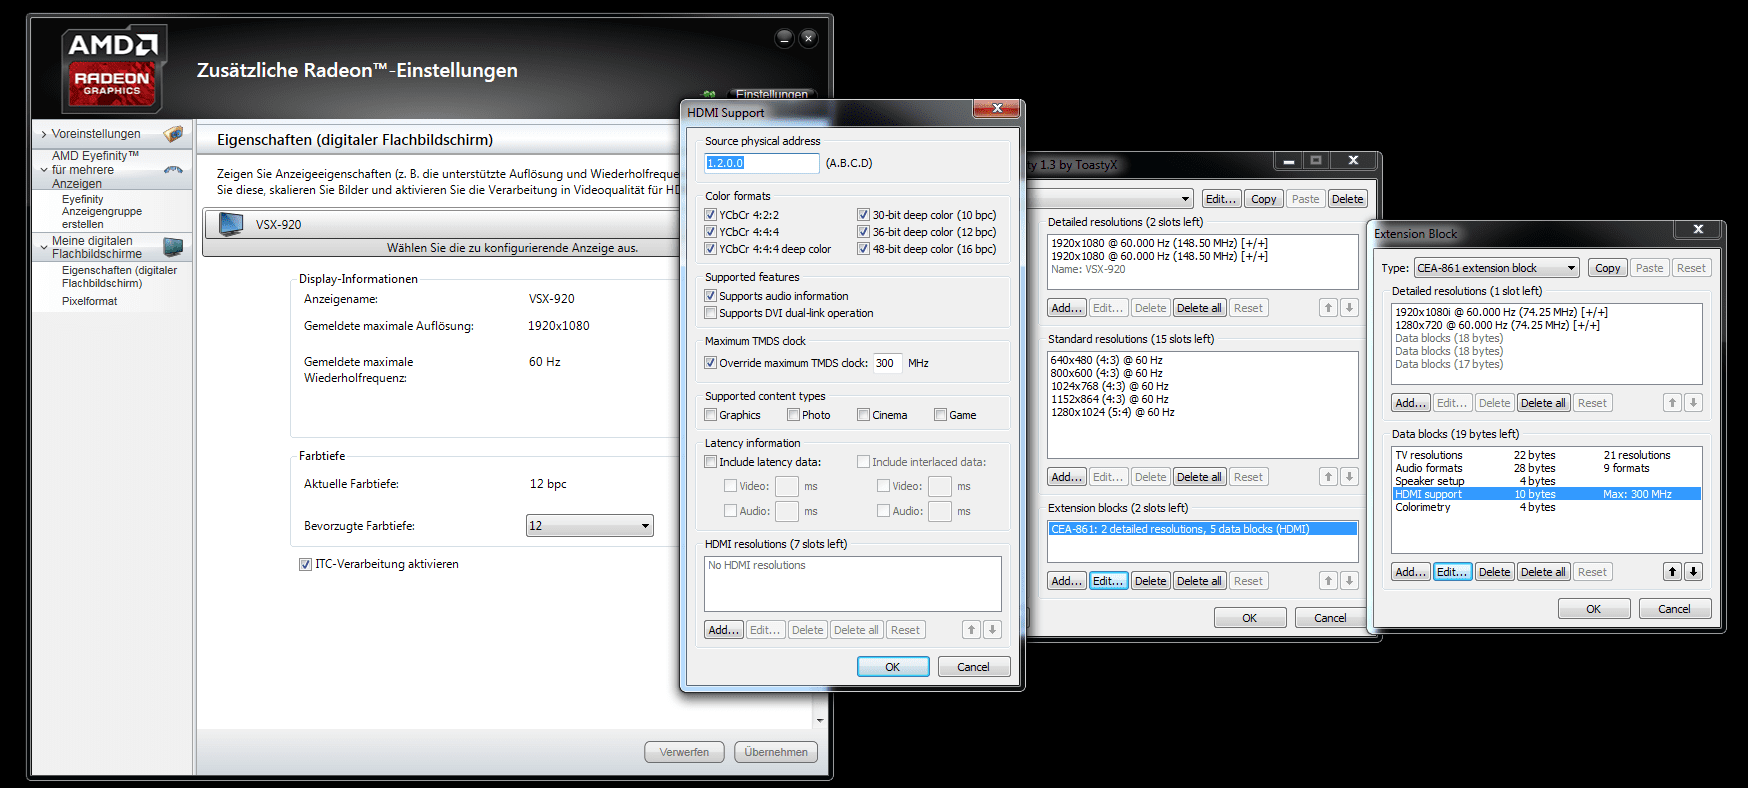Click Add... under HDMI resolutions
The image size is (1748, 788).
point(724,630)
